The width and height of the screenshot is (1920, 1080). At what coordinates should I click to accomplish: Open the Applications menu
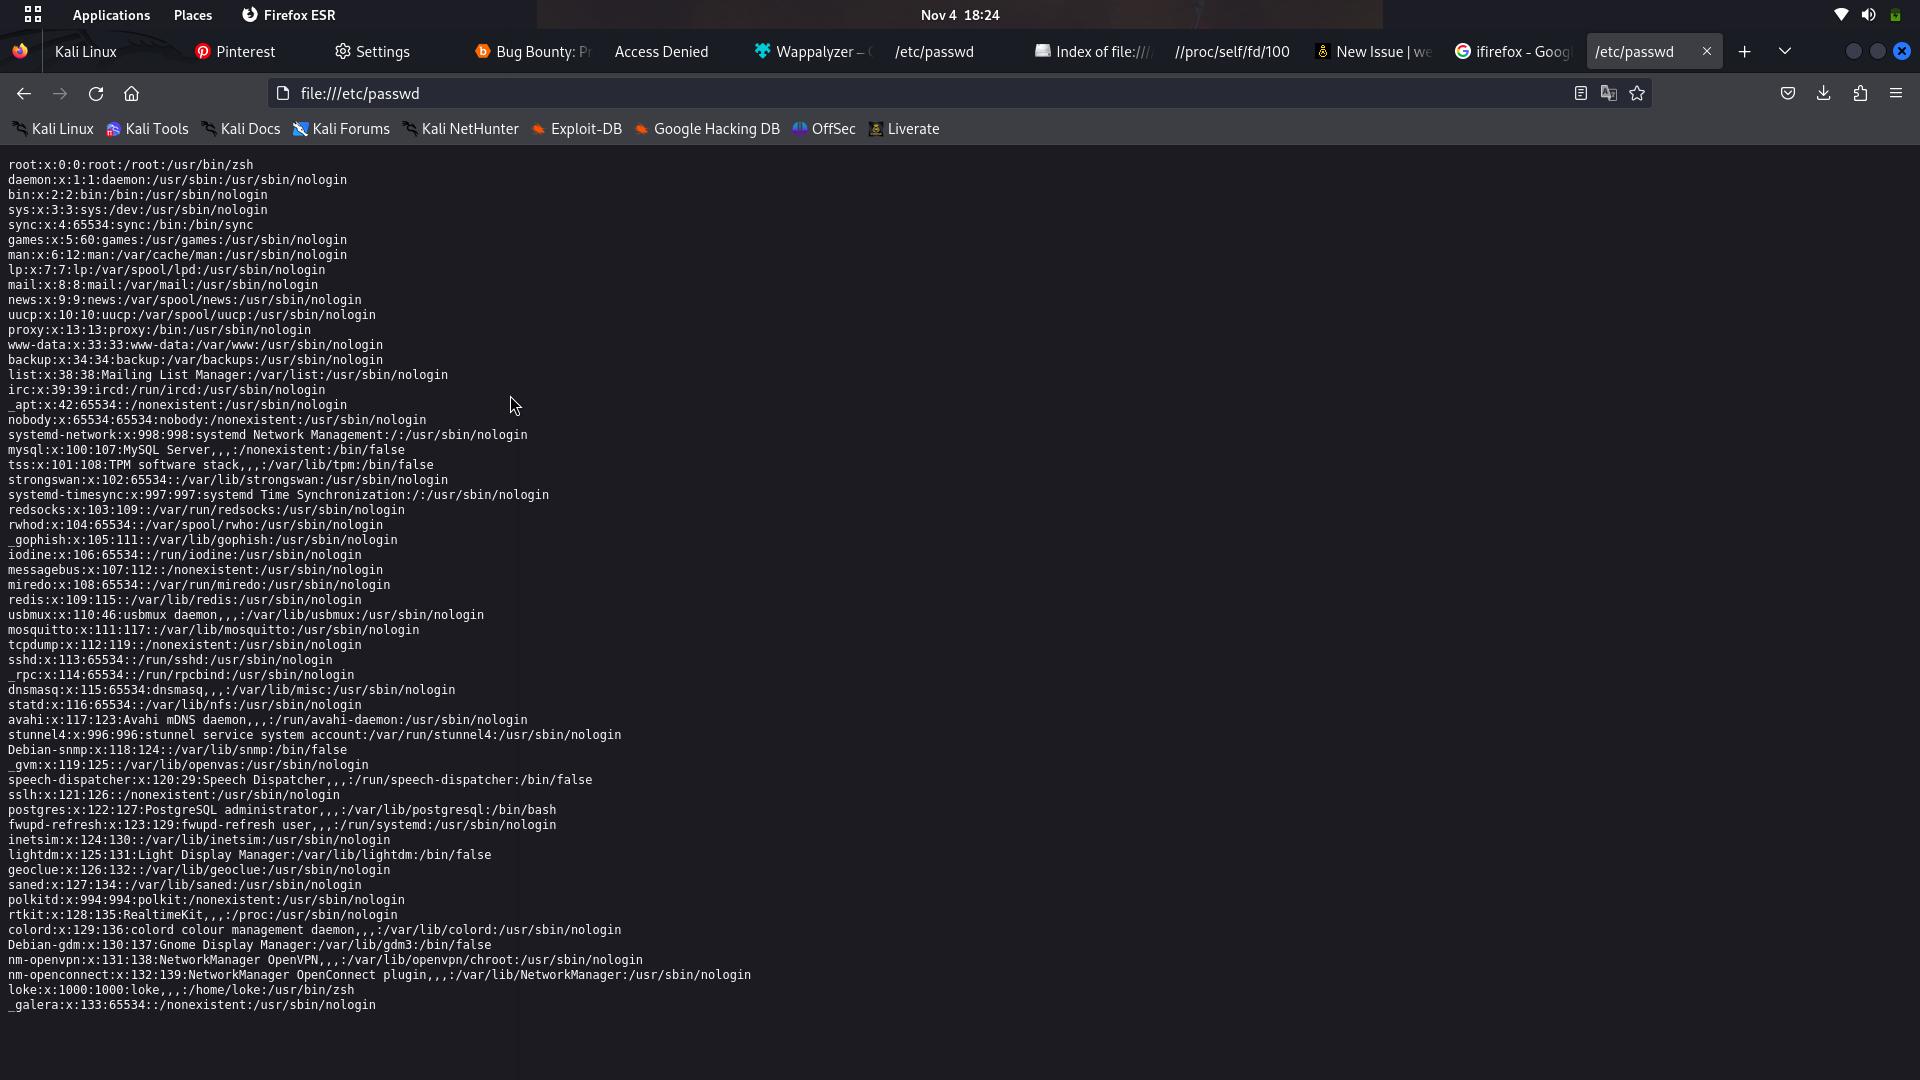(x=110, y=14)
